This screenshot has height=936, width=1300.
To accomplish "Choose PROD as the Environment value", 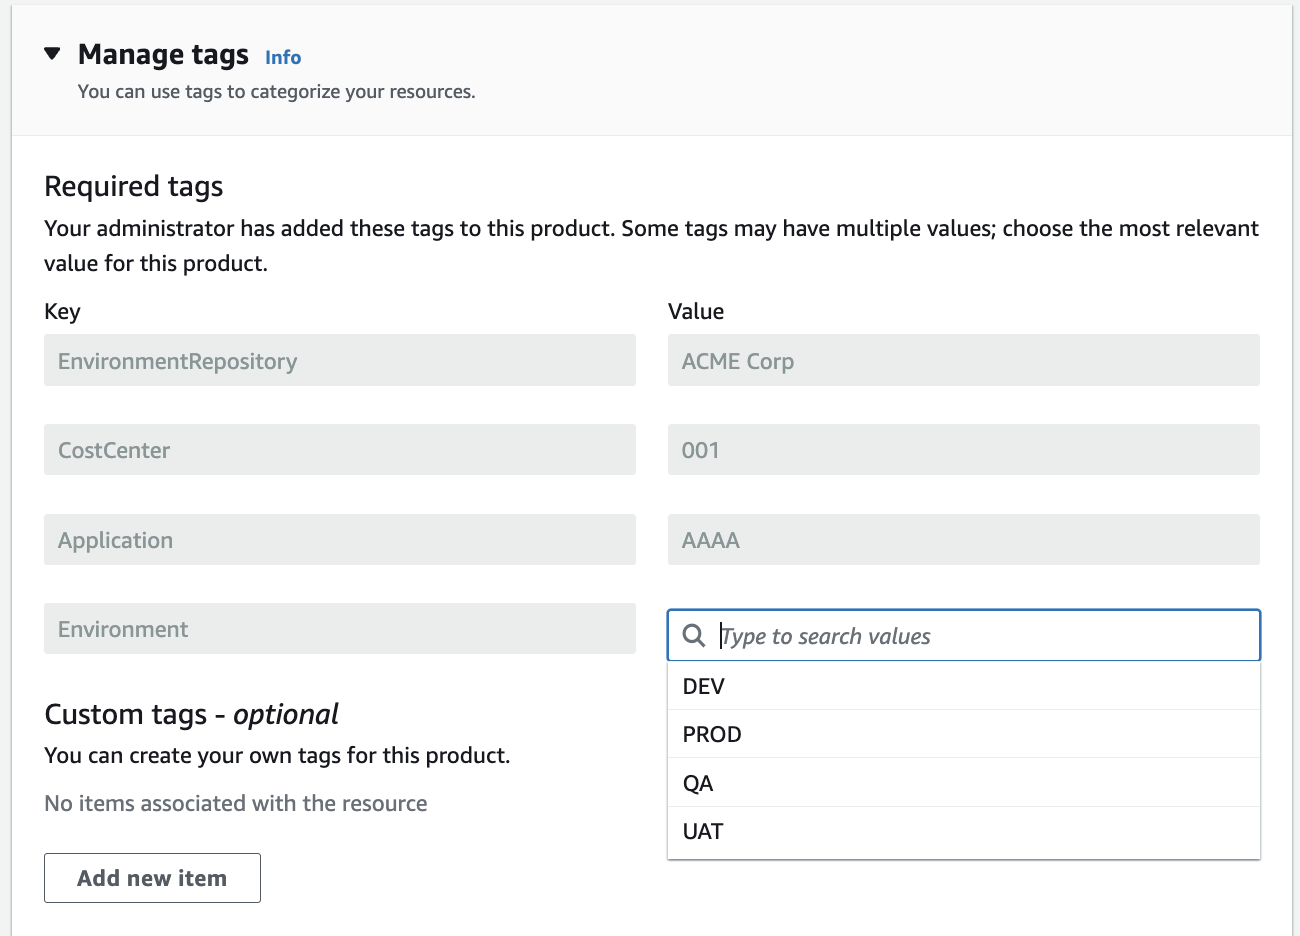I will [x=964, y=734].
